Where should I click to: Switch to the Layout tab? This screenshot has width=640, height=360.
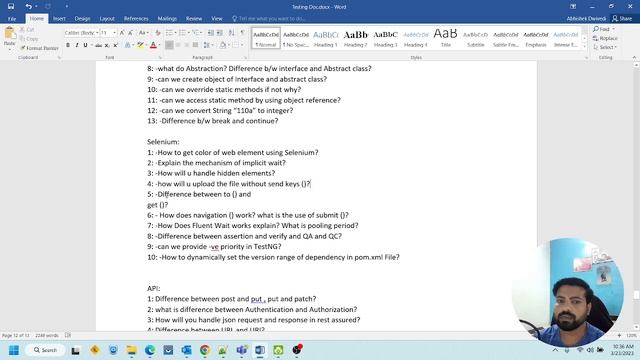point(107,19)
